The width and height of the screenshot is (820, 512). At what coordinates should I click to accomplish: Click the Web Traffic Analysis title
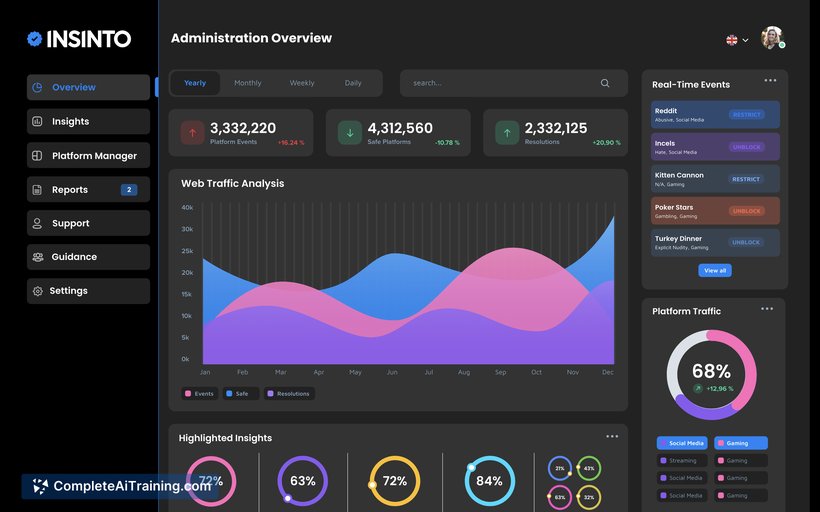click(233, 184)
